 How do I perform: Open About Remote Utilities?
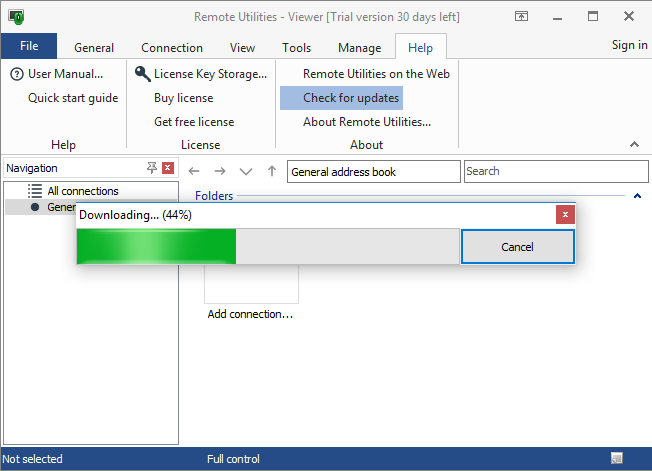pos(367,122)
